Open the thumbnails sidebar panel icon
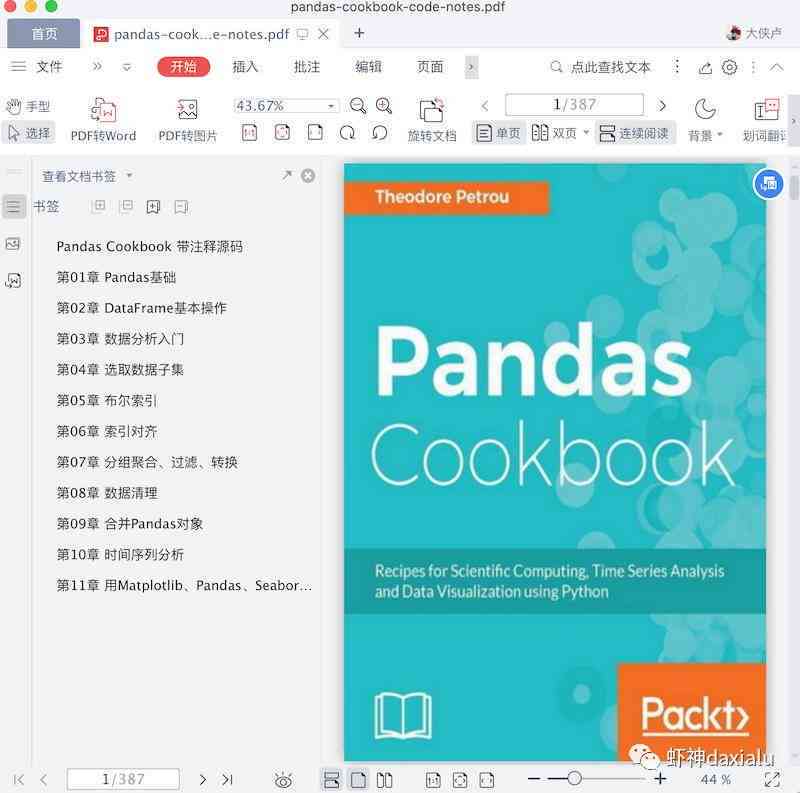Image resolution: width=800 pixels, height=793 pixels. coord(13,243)
